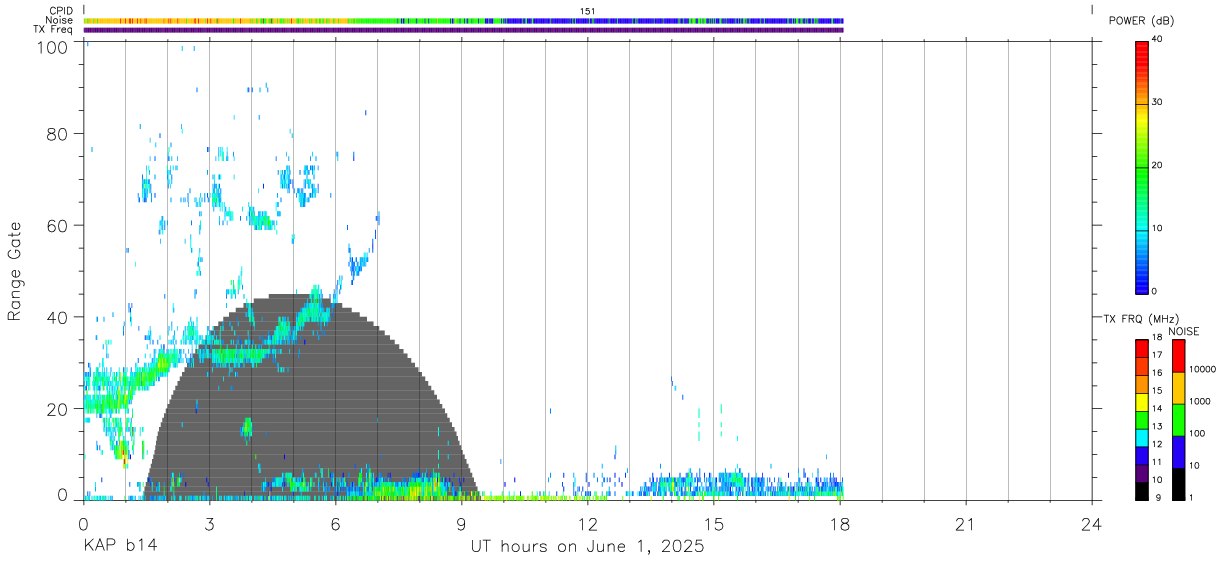Click the KAP b14 radar beam label

click(x=120, y=546)
